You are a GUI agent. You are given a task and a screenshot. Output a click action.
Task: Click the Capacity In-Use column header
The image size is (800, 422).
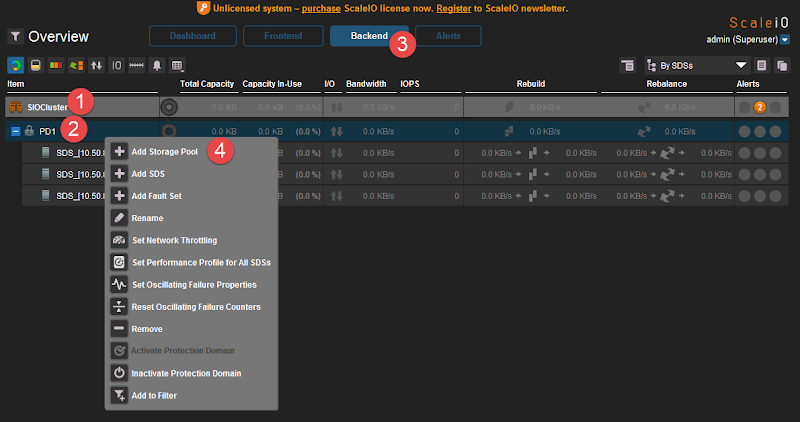click(272, 84)
